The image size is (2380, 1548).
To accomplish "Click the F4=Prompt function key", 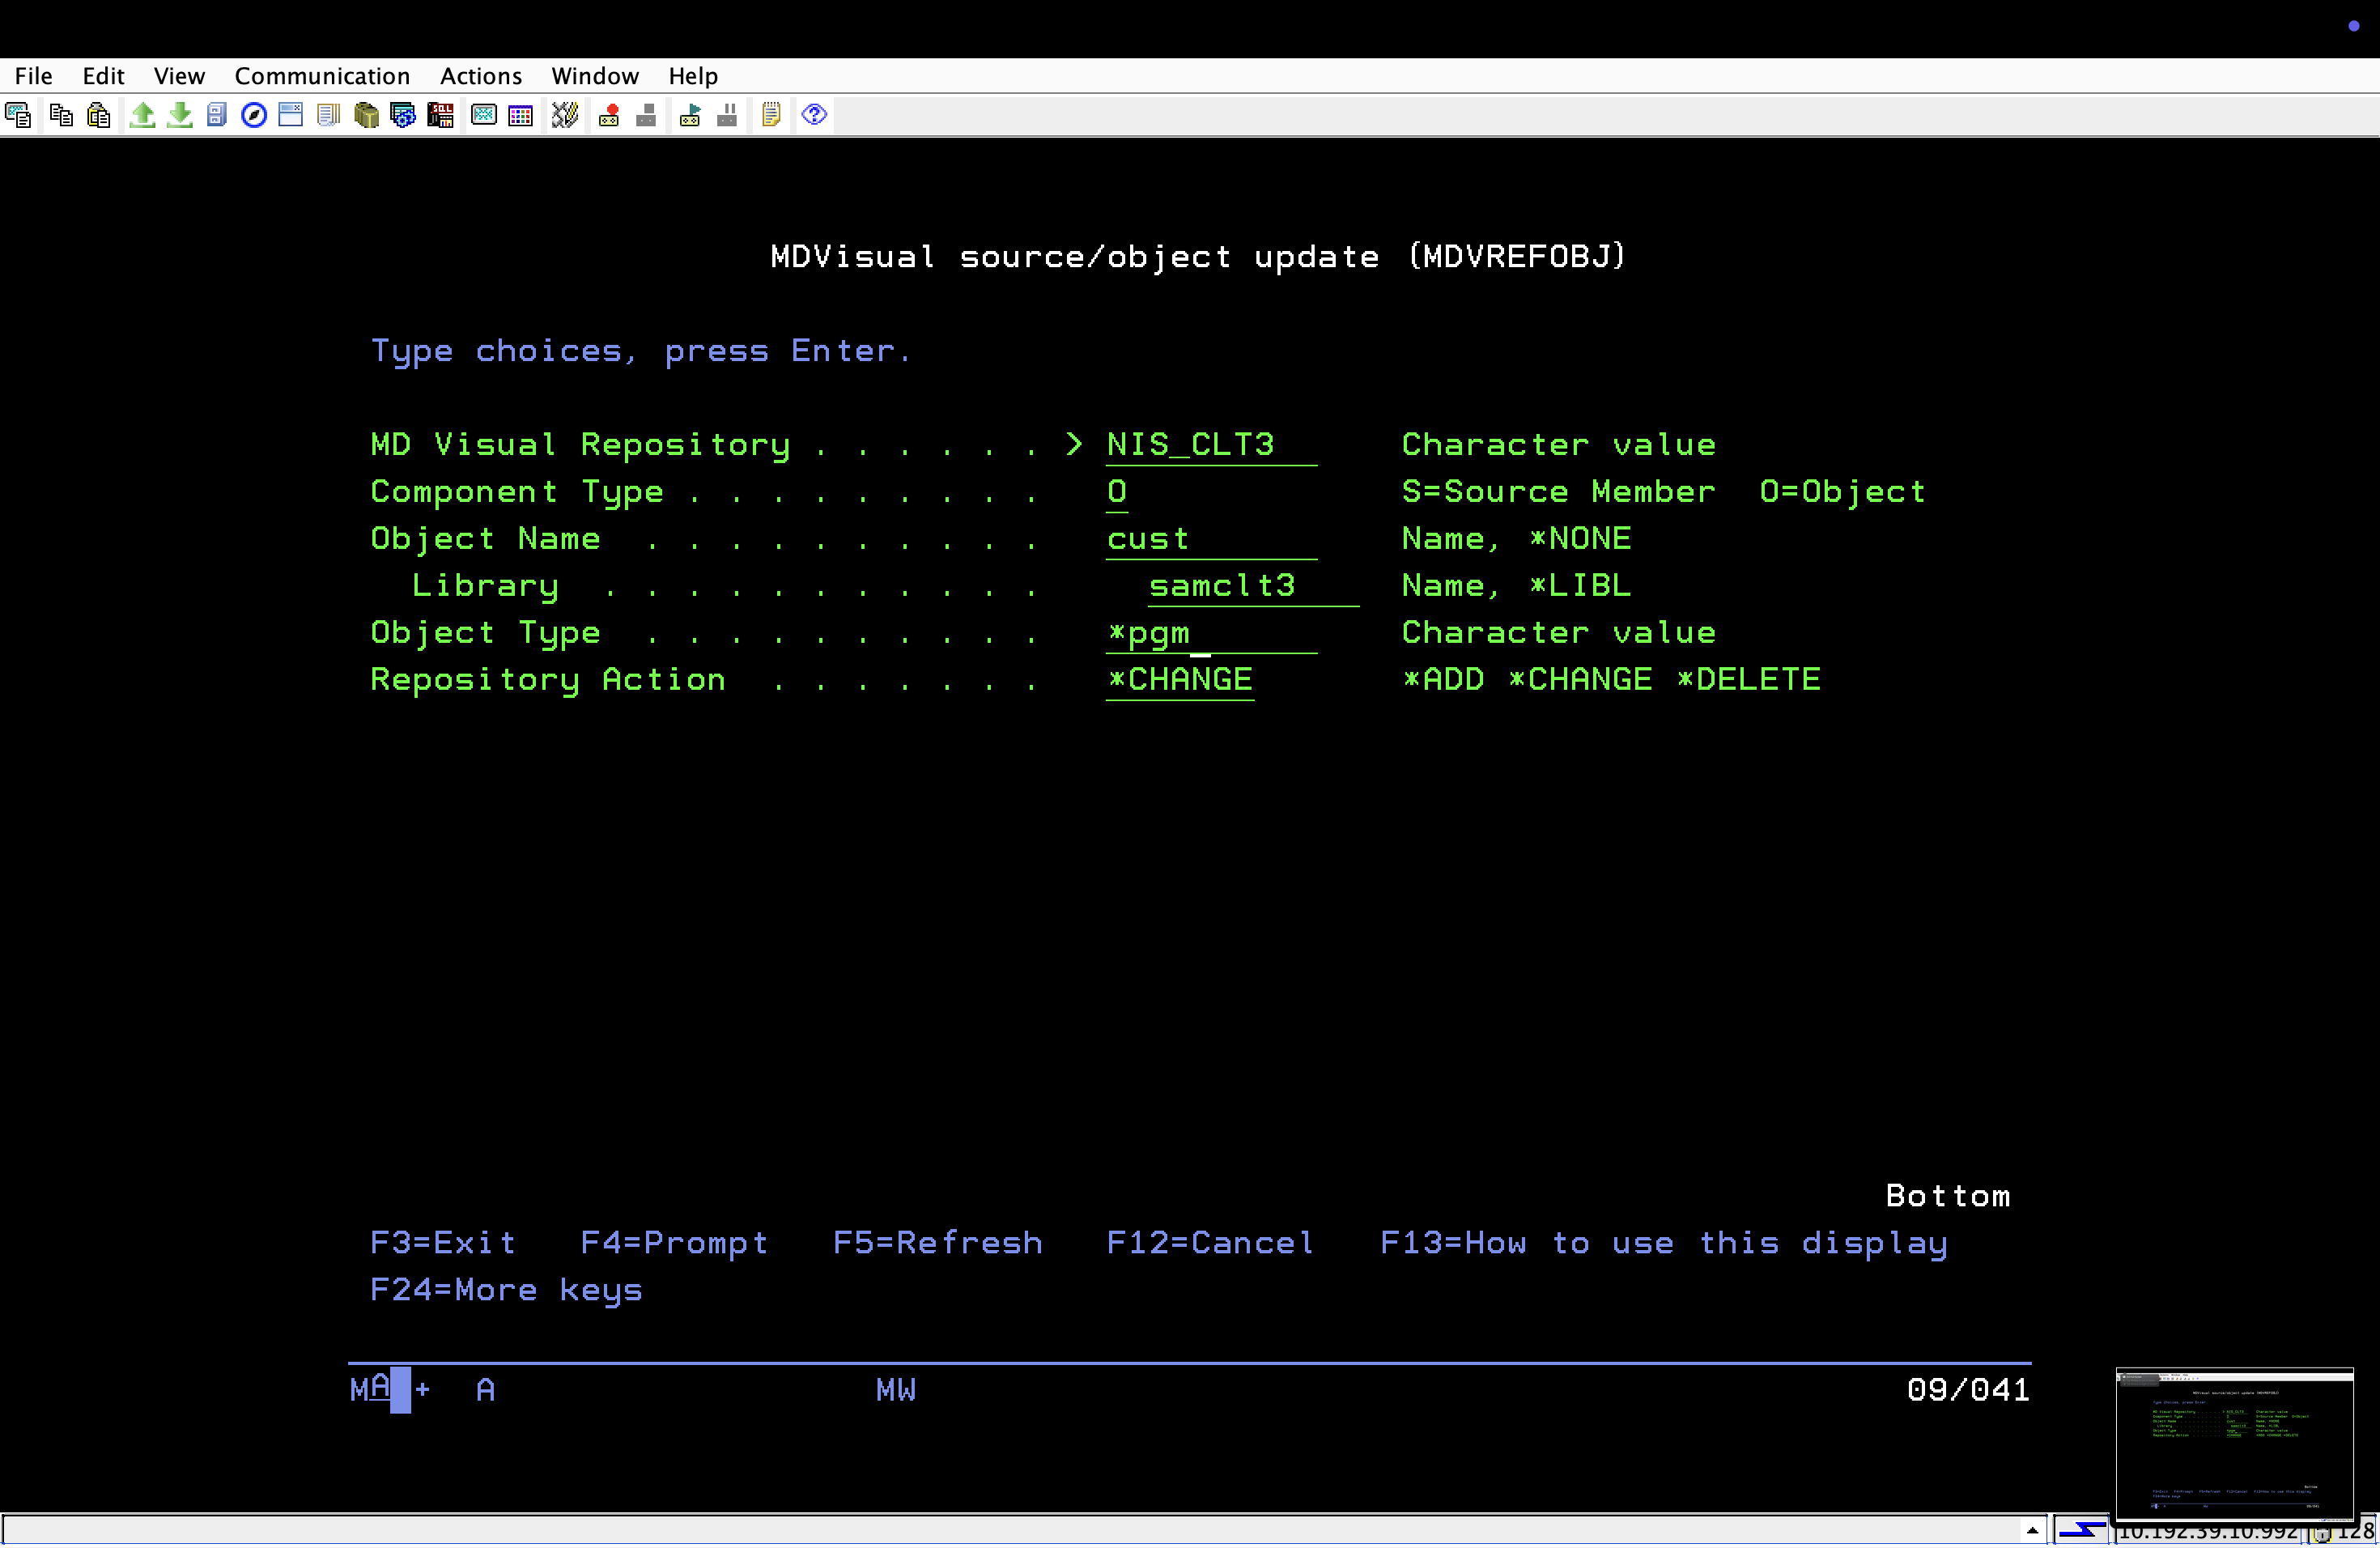I will 674,1244.
